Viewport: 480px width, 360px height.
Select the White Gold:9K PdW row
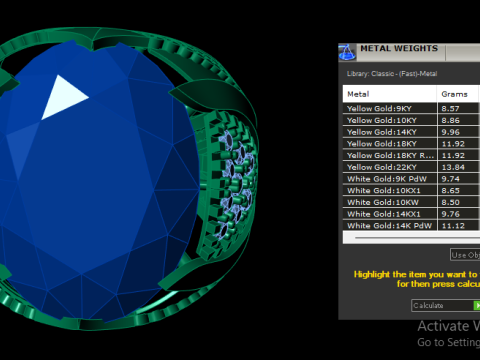pyautogui.click(x=411, y=179)
